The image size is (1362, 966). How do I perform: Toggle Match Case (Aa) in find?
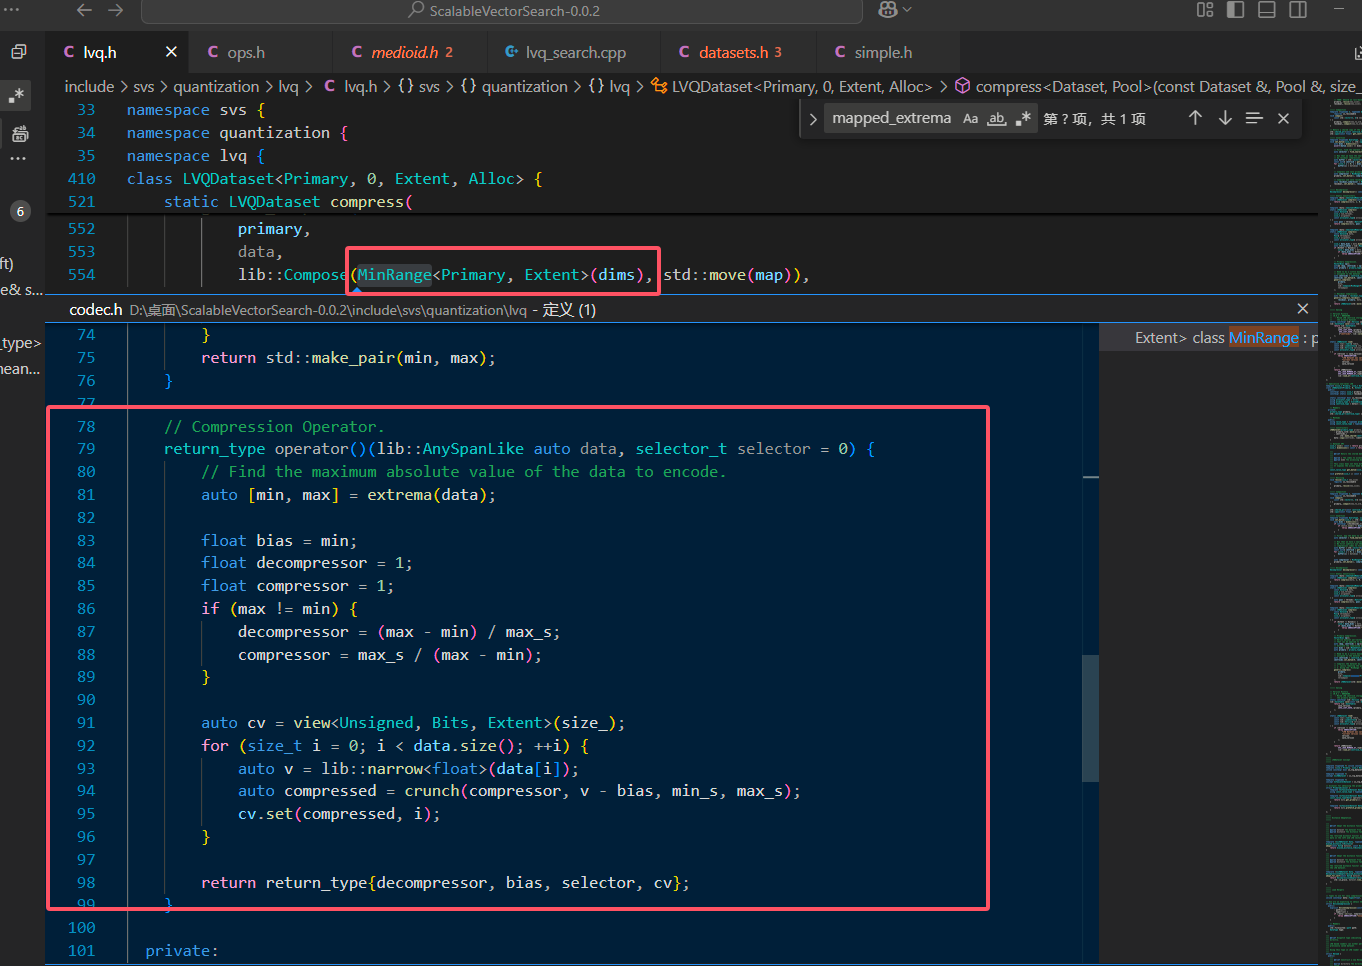970,118
